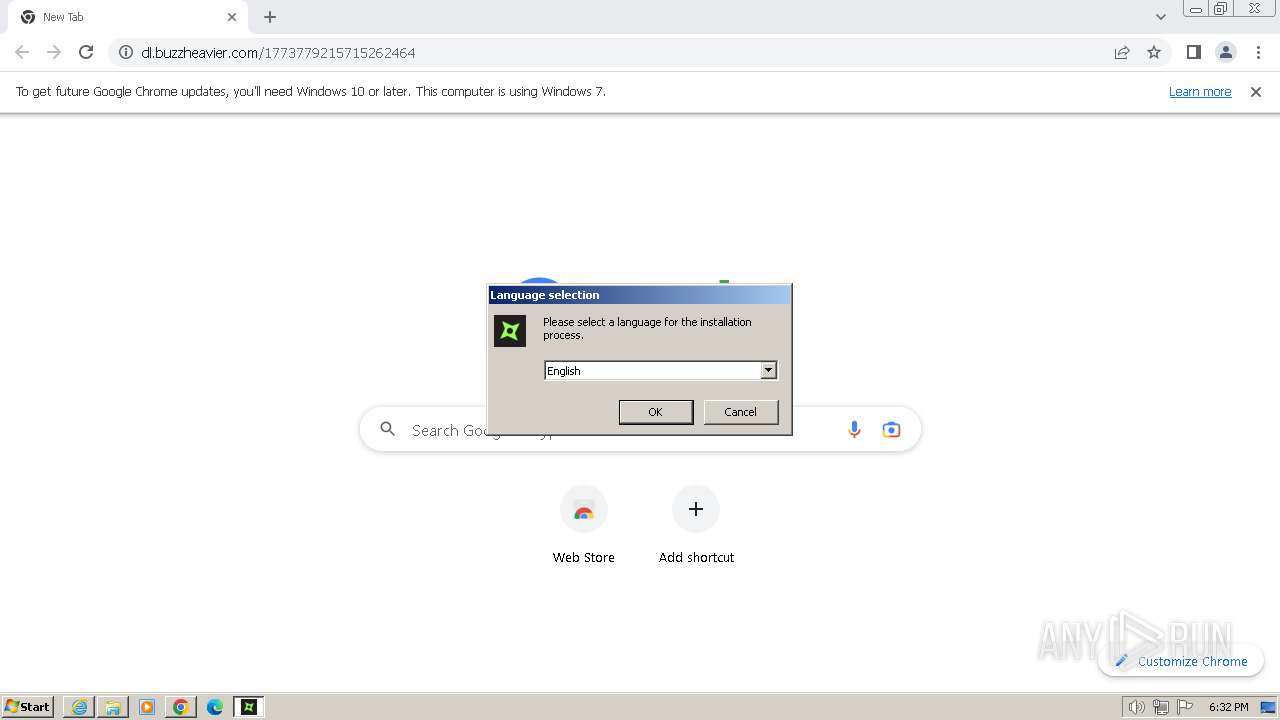The width and height of the screenshot is (1280, 720).
Task: Click the address bar URL
Action: 278,53
